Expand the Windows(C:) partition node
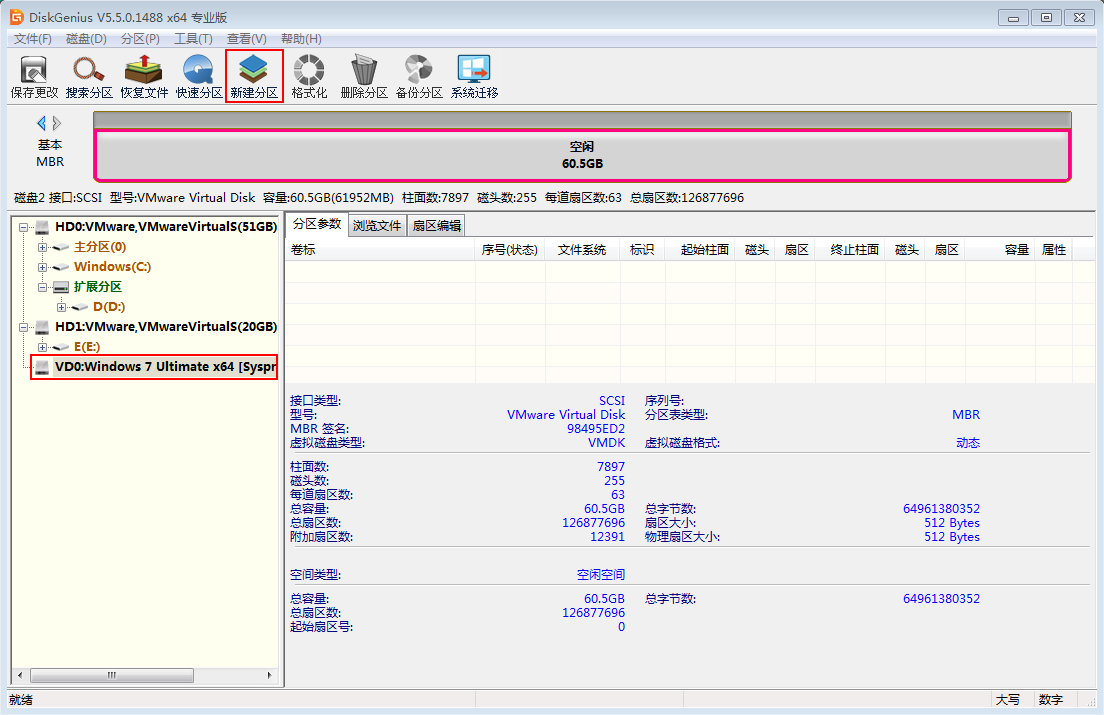 click(x=42, y=267)
